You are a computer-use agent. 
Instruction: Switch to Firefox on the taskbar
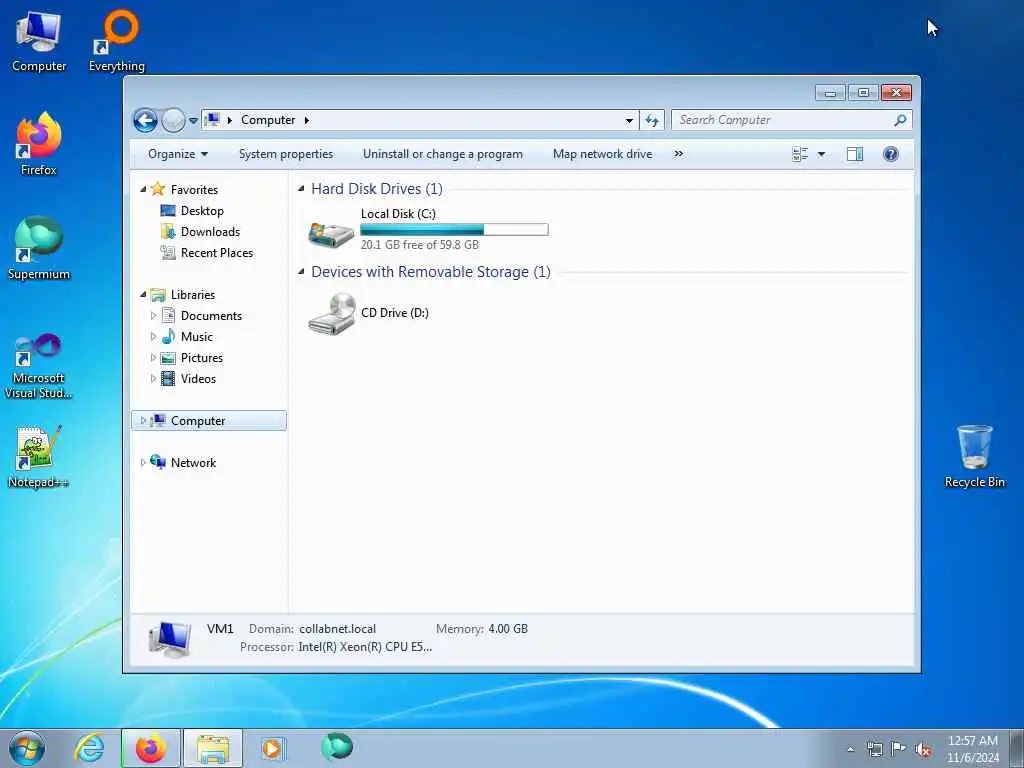point(151,748)
